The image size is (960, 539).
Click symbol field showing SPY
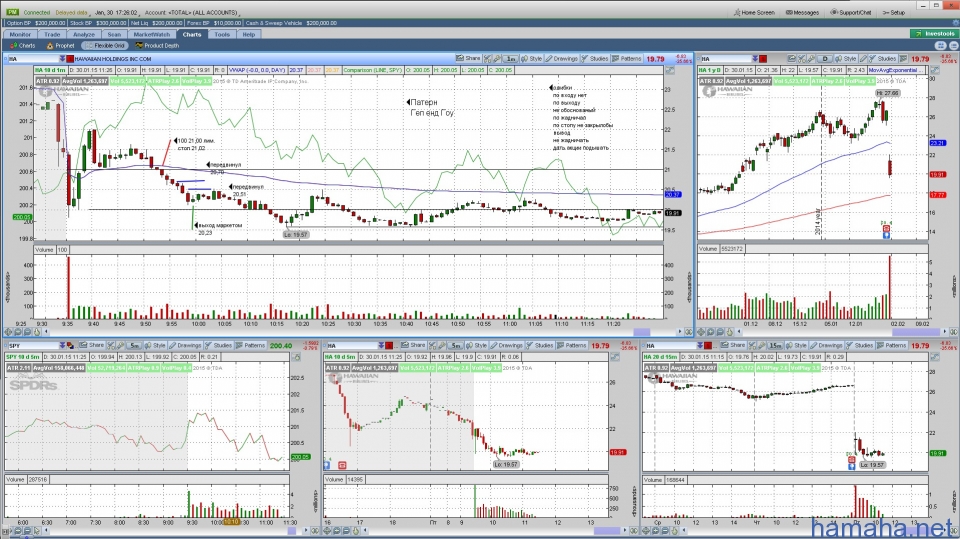point(33,346)
